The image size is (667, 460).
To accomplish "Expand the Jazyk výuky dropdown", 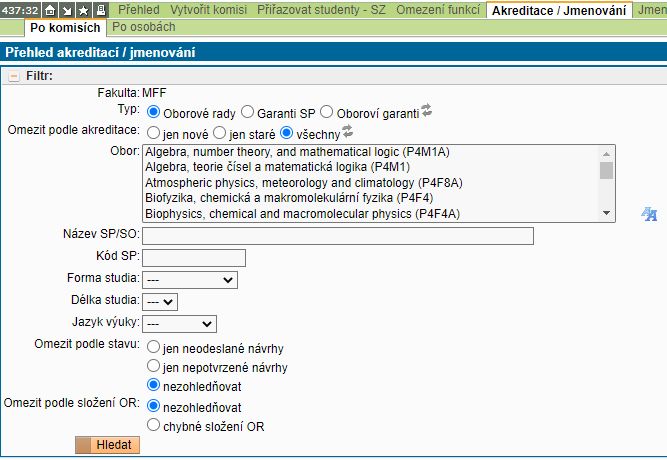I will click(x=179, y=323).
